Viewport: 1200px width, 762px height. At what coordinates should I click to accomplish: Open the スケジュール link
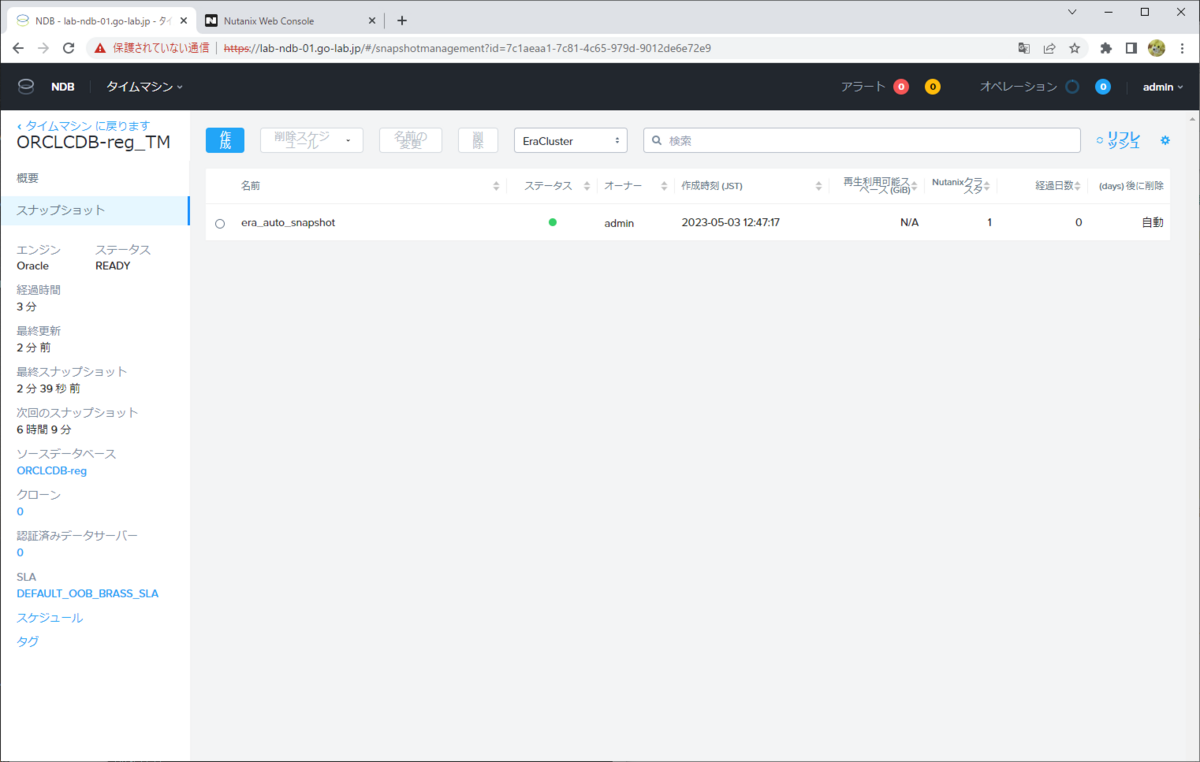tap(50, 618)
